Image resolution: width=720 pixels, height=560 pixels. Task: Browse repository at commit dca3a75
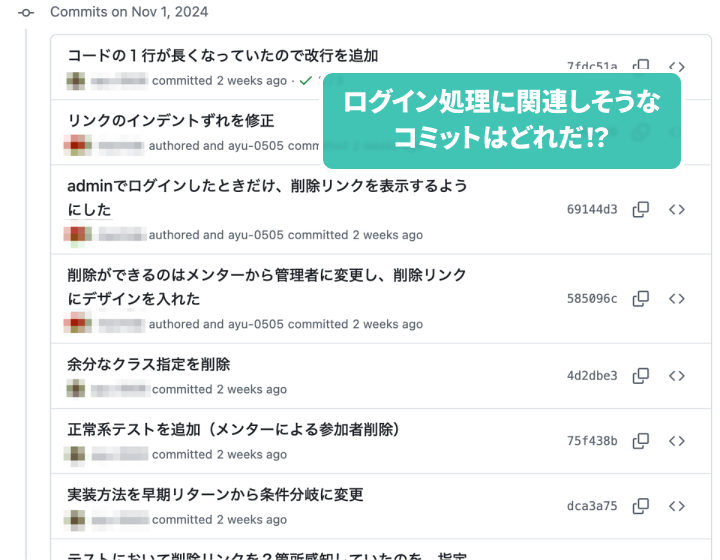677,506
